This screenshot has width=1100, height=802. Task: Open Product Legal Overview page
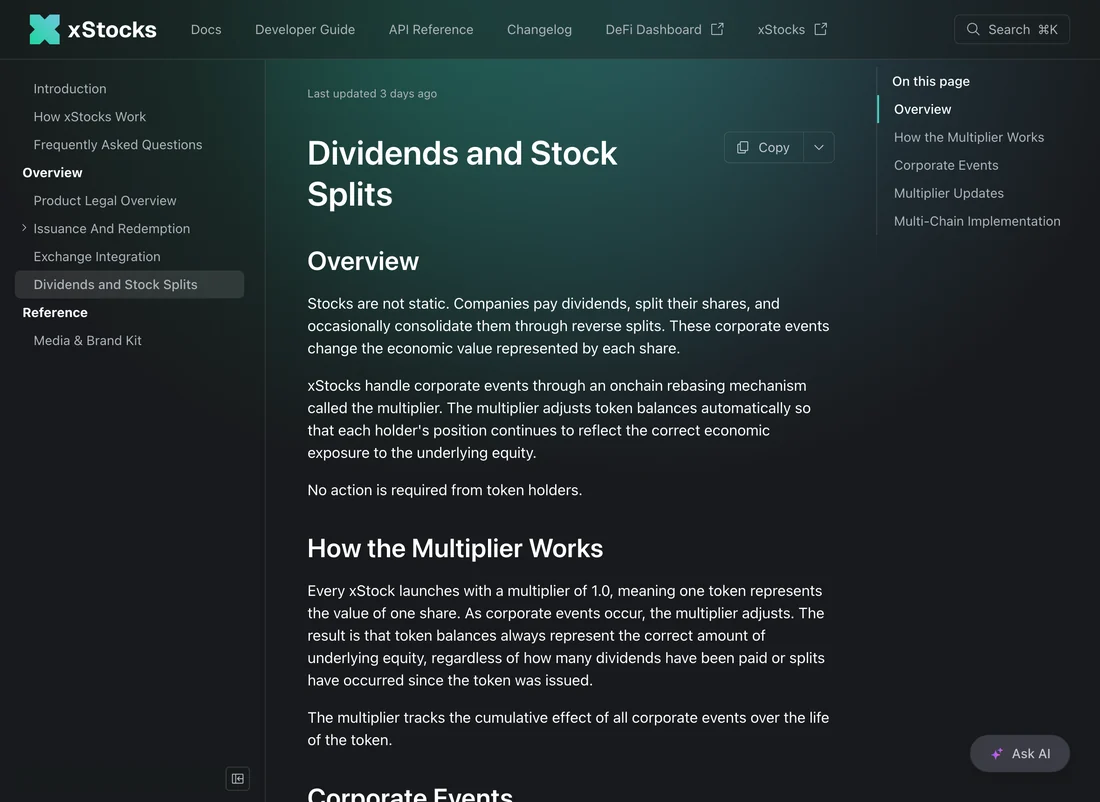tap(105, 201)
